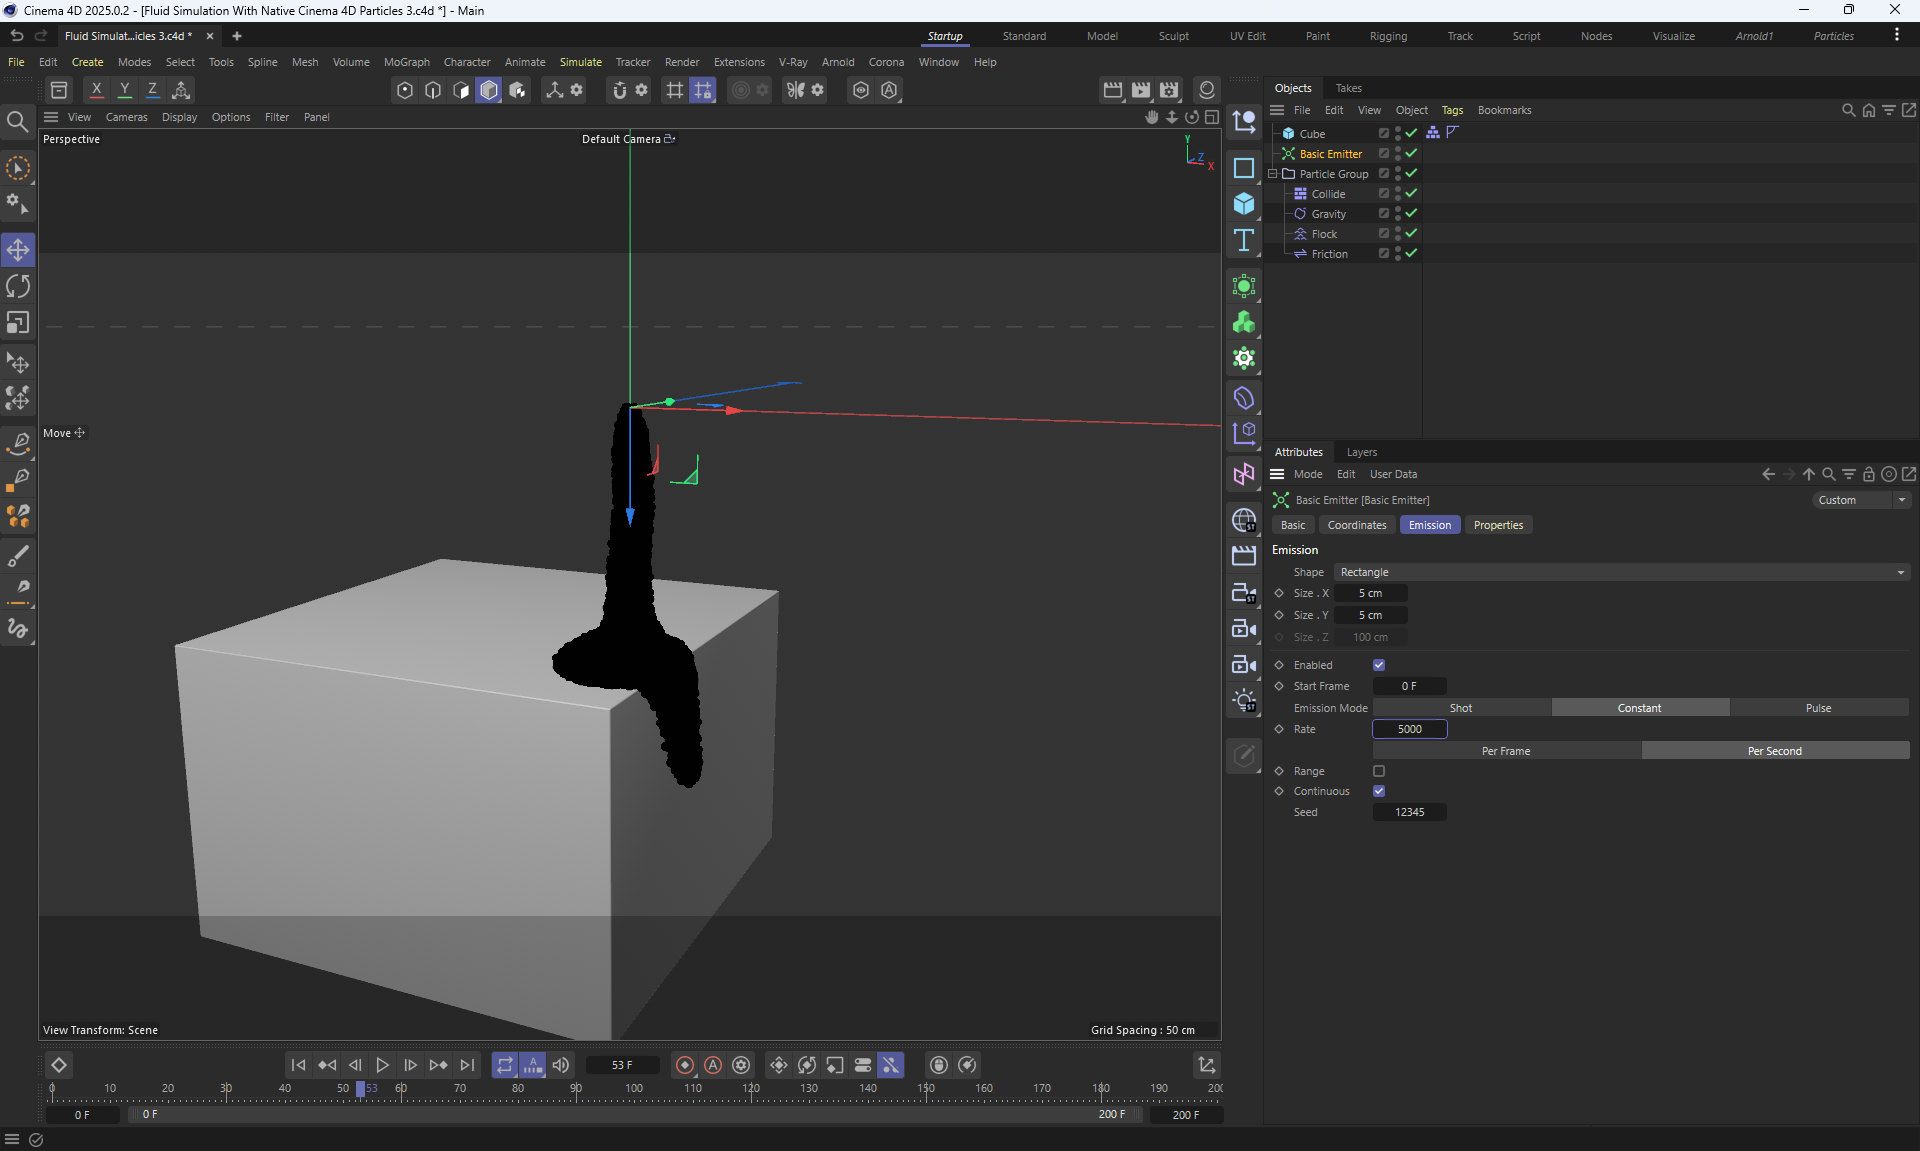The width and height of the screenshot is (1920, 1151).
Task: Click the Cube primitive icon
Action: 1244,204
